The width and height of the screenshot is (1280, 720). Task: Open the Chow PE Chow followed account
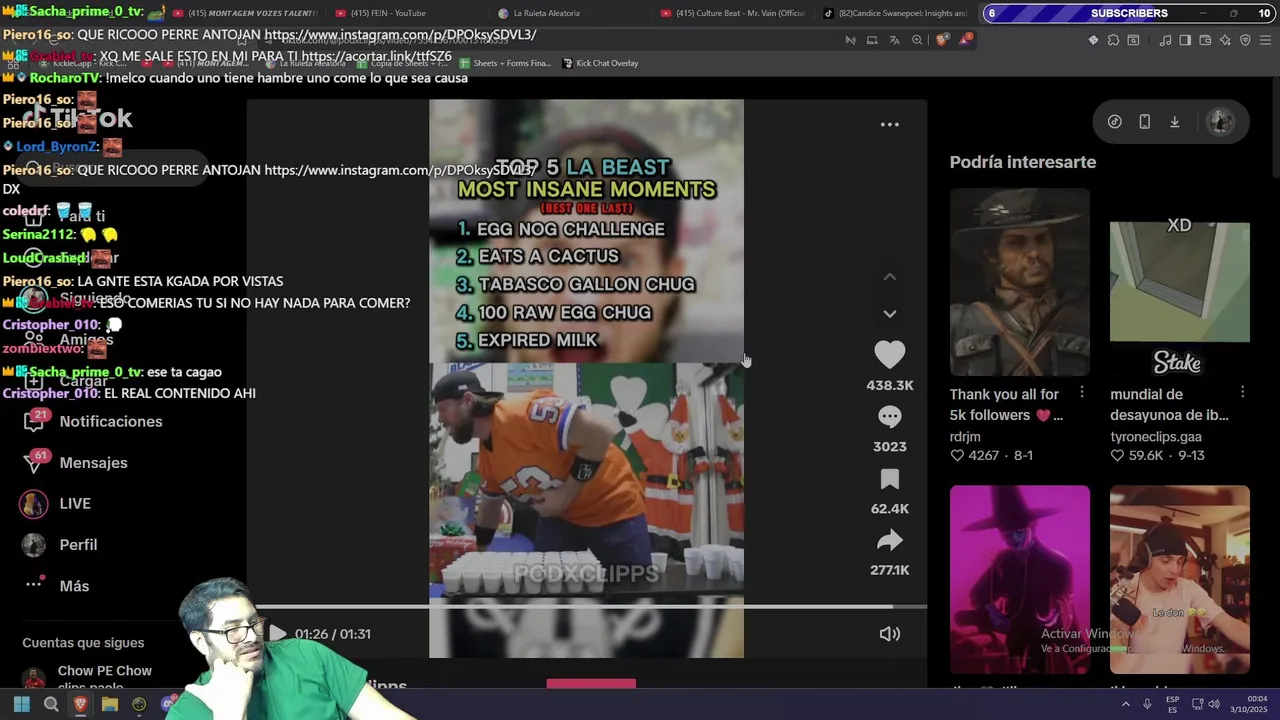coord(104,671)
